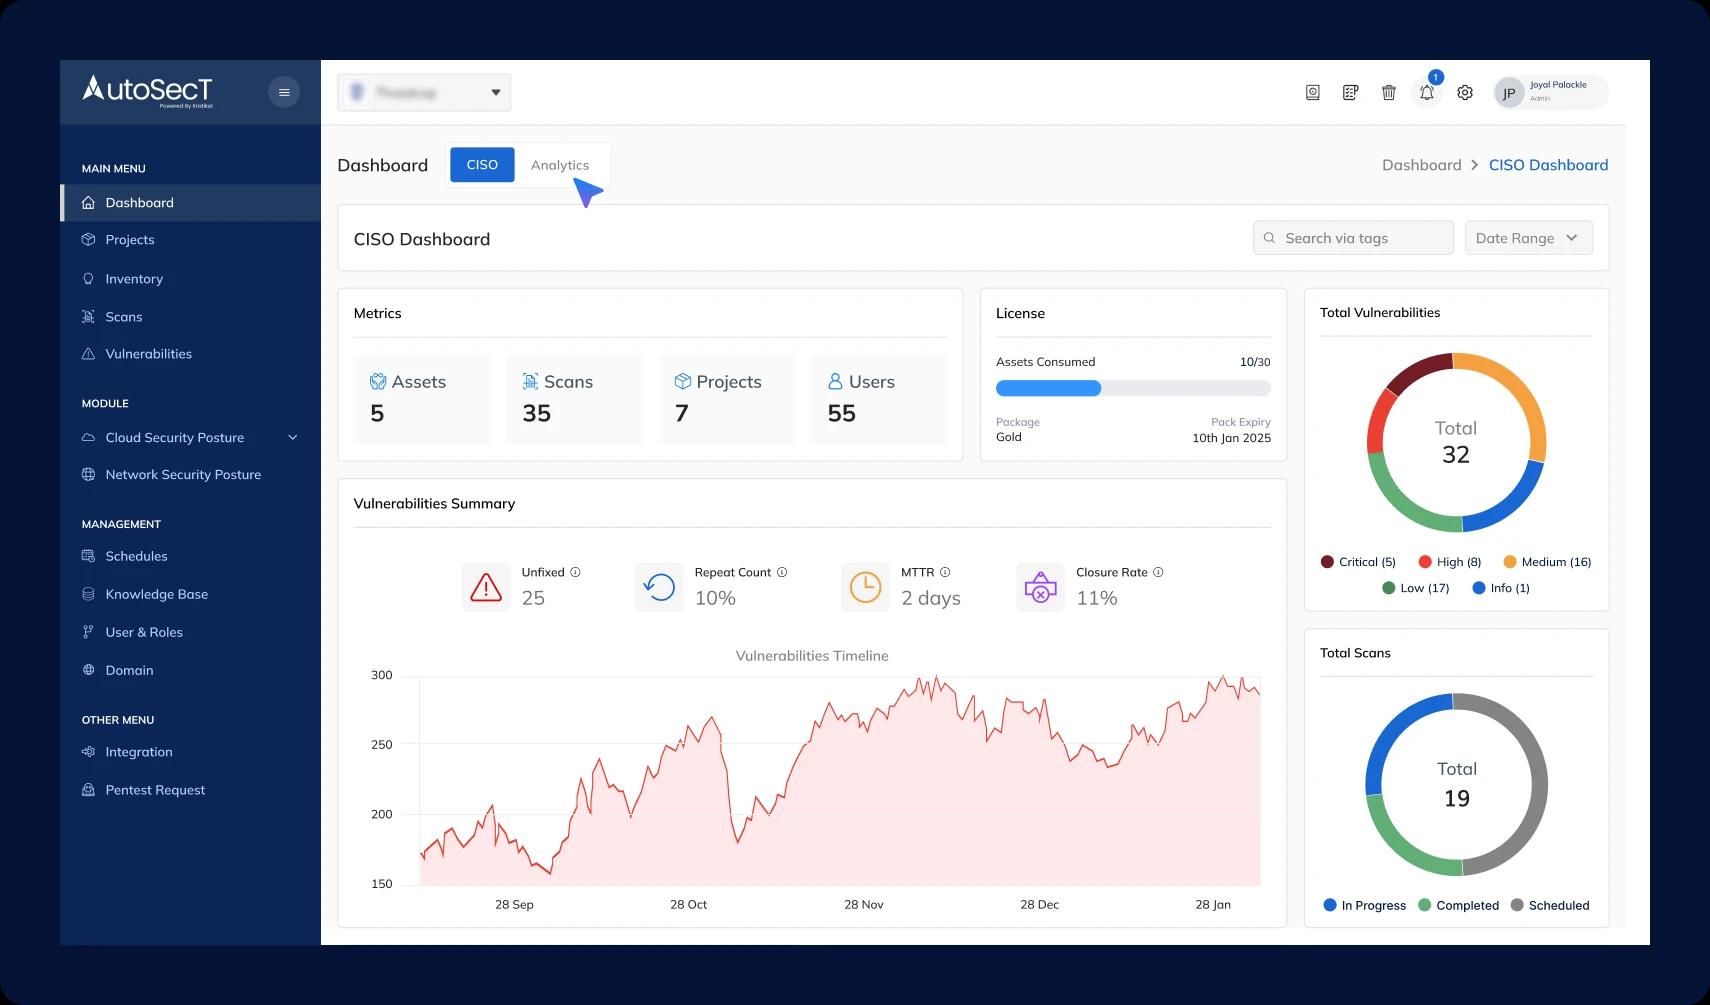Open settings via the gear icon
This screenshot has height=1005, width=1710.
click(x=1465, y=93)
